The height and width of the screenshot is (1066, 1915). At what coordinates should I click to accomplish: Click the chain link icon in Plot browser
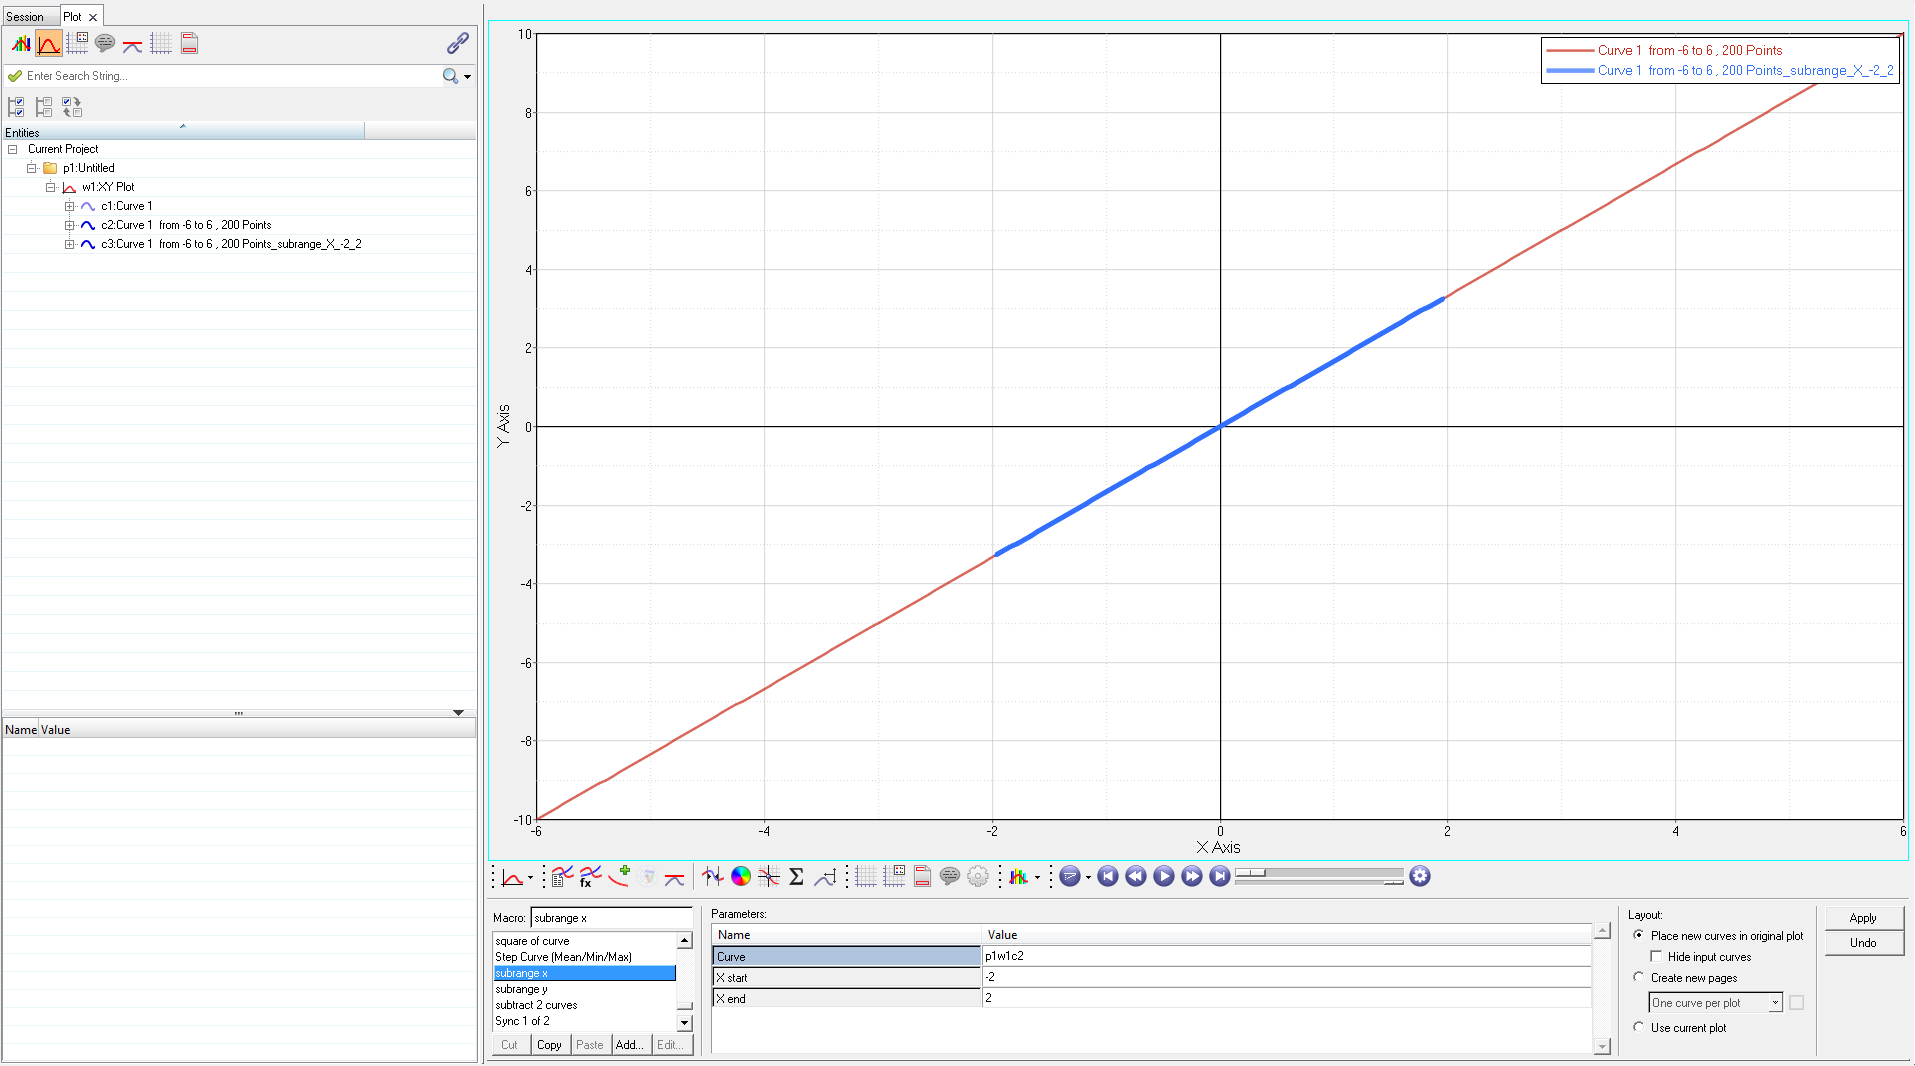tap(457, 43)
